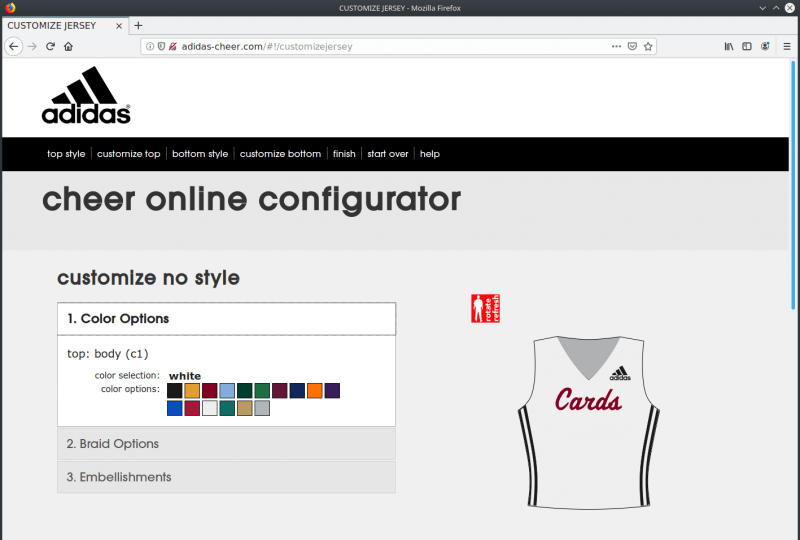The image size is (800, 540).
Task: Pick the white color swatch
Action: coord(209,408)
